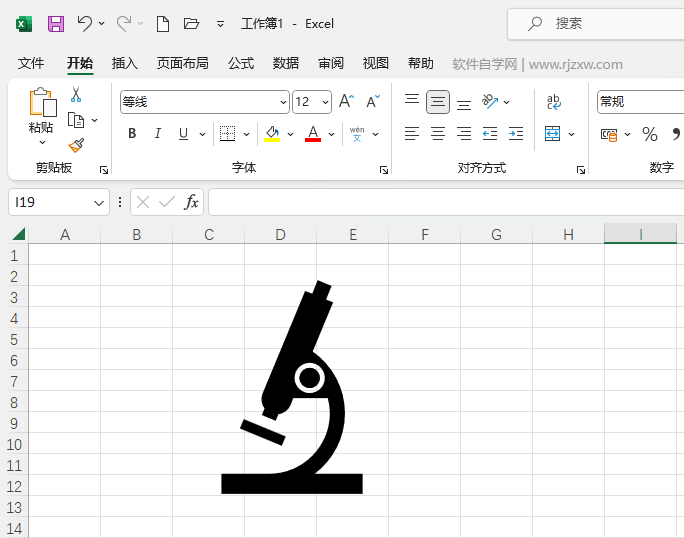The image size is (684, 538).
Task: Toggle Bold formatting
Action: 132,134
